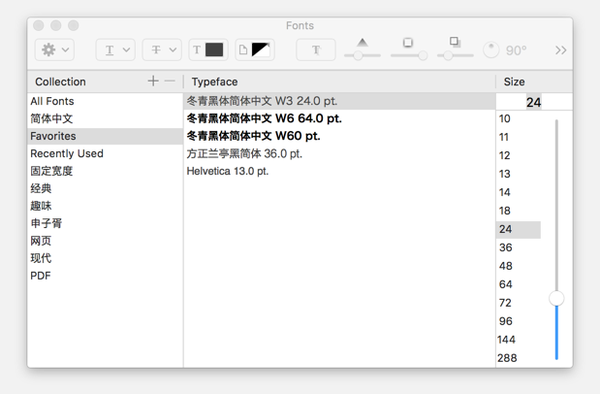Select font size 14
The image size is (600, 394).
[x=518, y=192]
